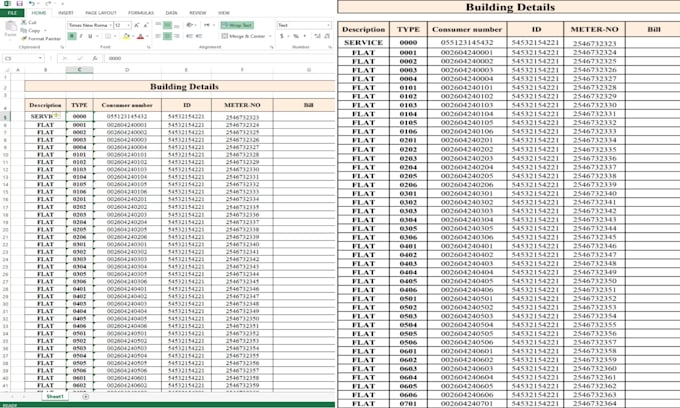Toggle bold formatting

72,36
